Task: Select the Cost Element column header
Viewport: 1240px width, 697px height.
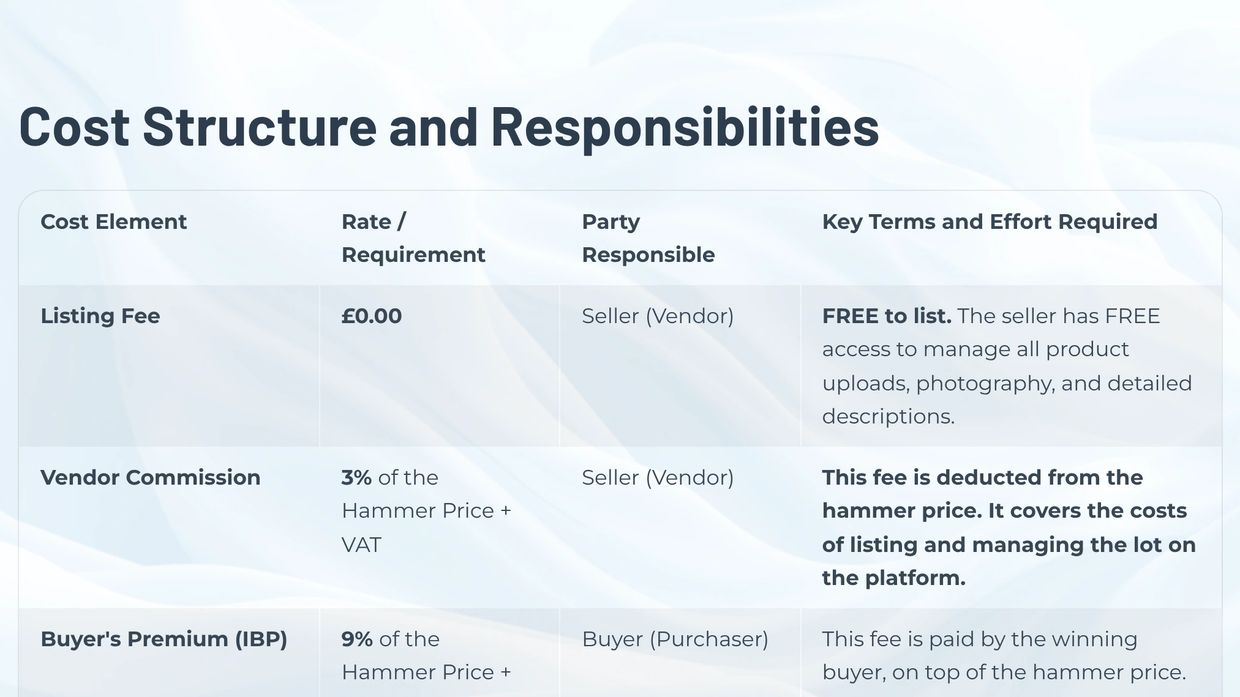Action: pos(114,222)
